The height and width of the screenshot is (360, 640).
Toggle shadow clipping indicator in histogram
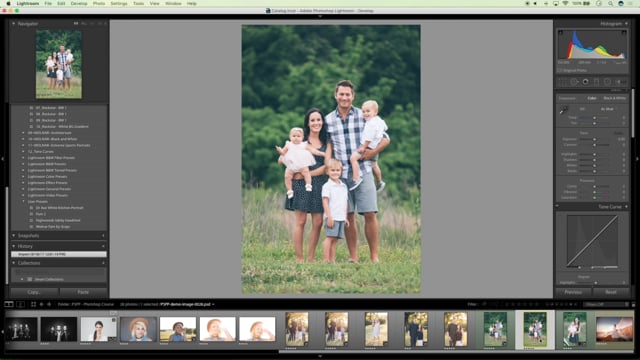tap(561, 33)
